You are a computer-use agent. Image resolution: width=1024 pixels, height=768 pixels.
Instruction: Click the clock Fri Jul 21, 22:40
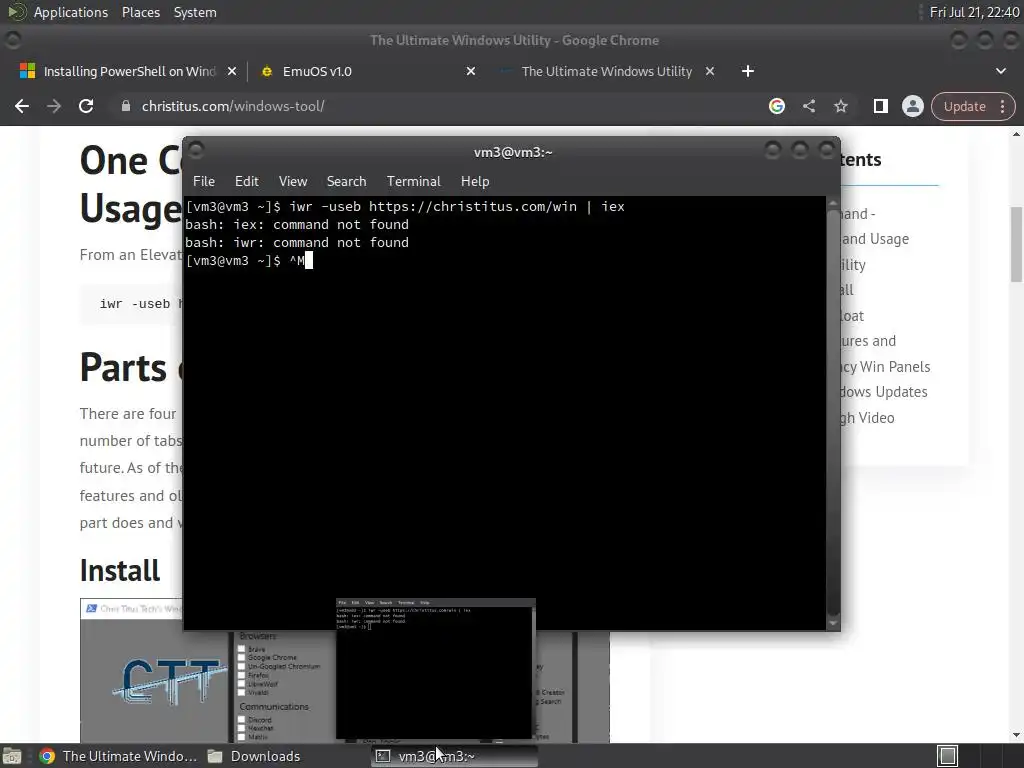974,12
